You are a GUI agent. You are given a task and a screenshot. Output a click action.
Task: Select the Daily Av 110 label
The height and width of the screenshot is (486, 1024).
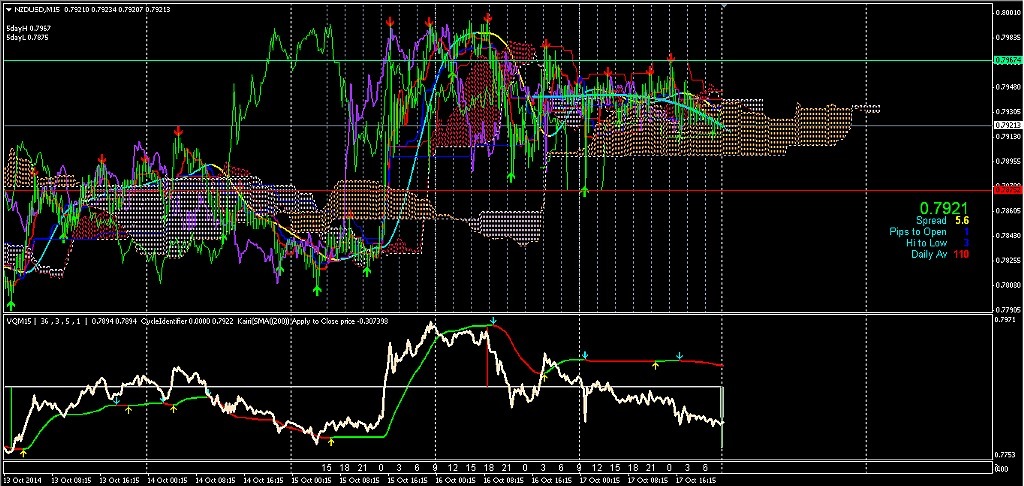pyautogui.click(x=940, y=255)
